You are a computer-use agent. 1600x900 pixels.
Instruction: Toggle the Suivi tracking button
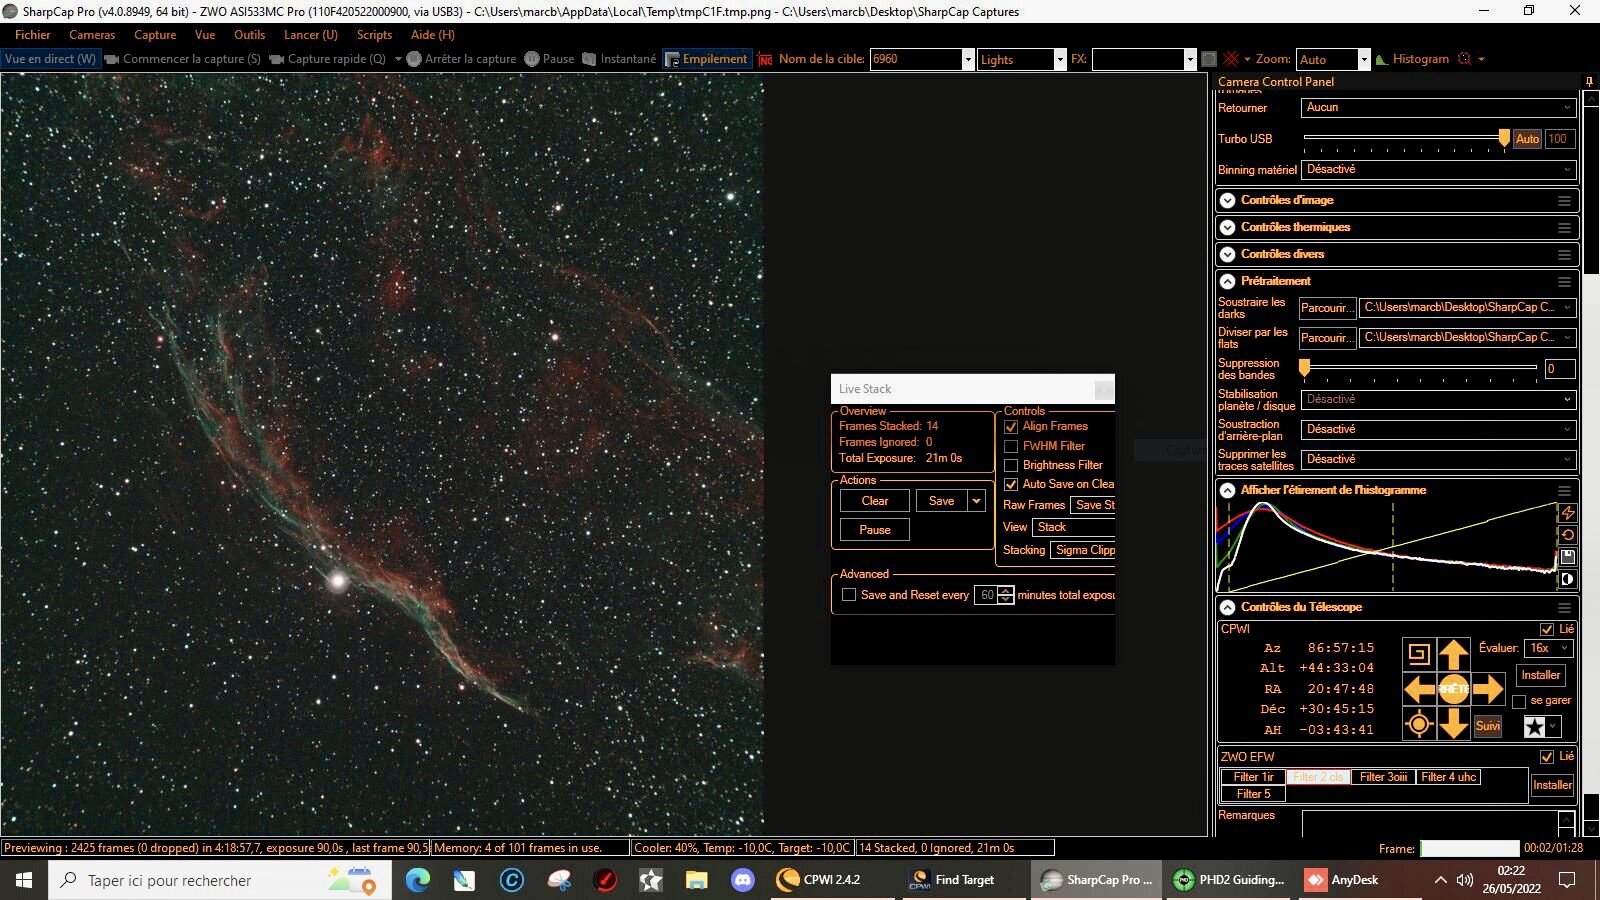pyautogui.click(x=1488, y=726)
